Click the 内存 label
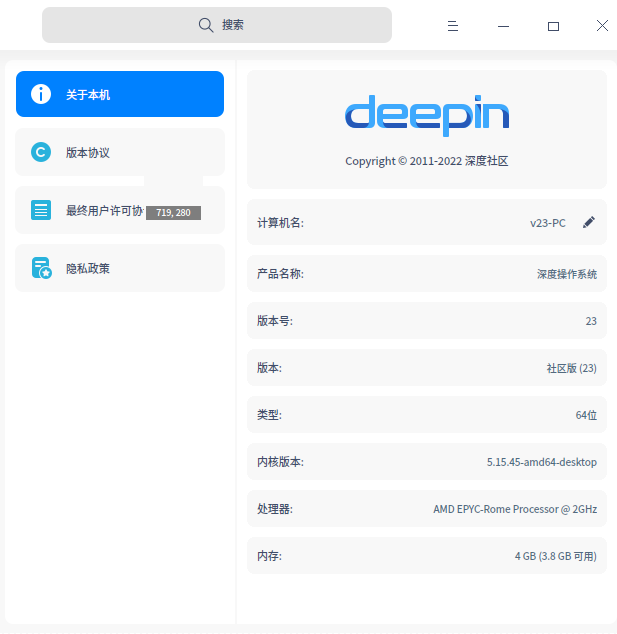This screenshot has width=617, height=634. (269, 556)
